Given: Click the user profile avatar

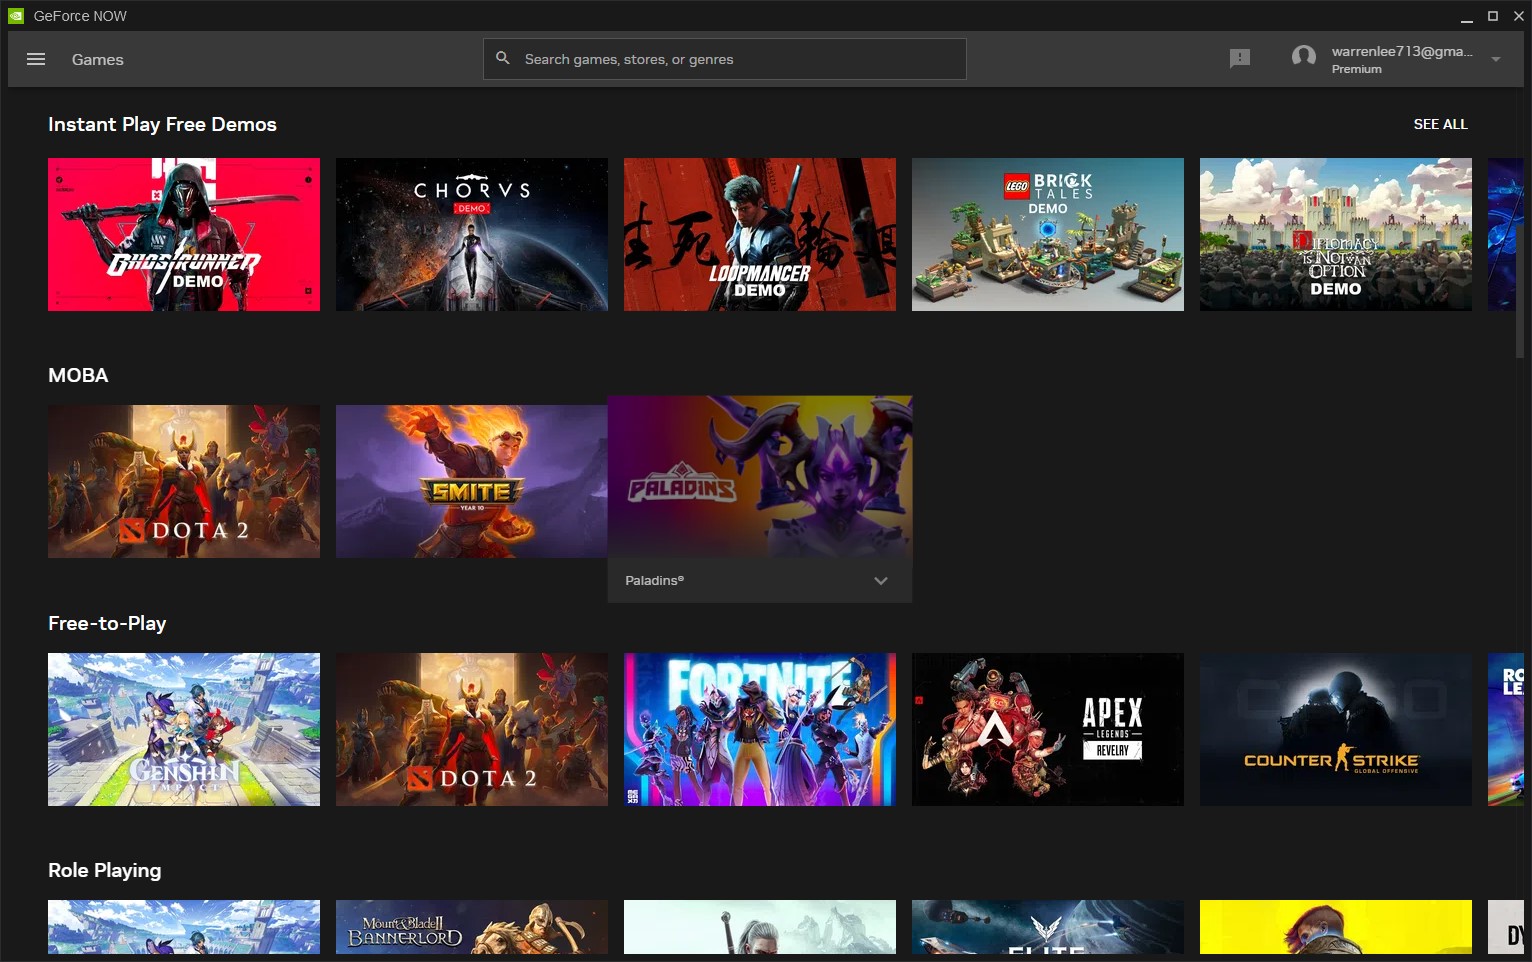Looking at the screenshot, I should coord(1304,58).
